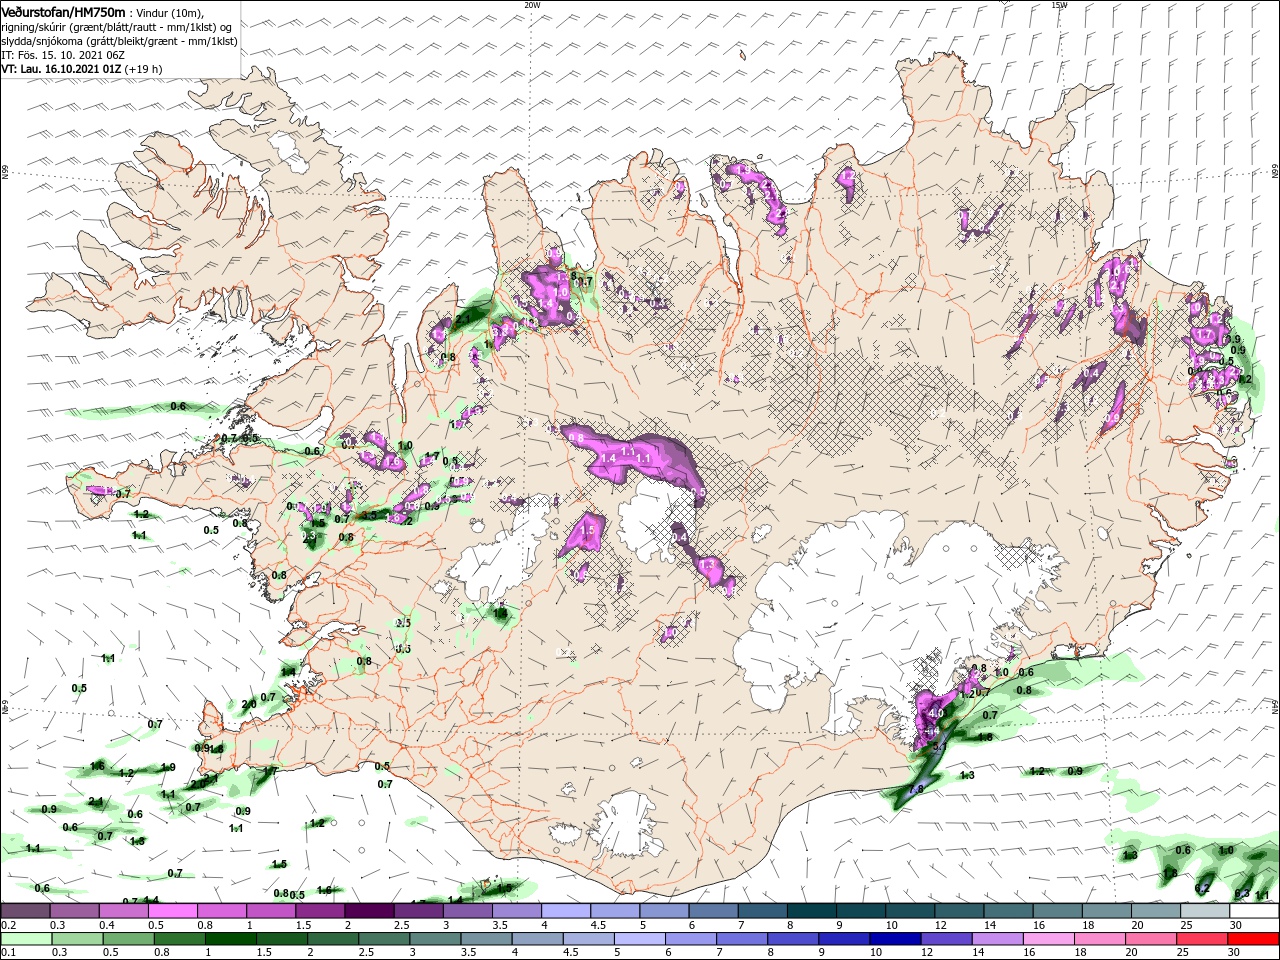
Task: Choose the darkest green lower-row swatch labeled 1
Action: tap(230, 939)
